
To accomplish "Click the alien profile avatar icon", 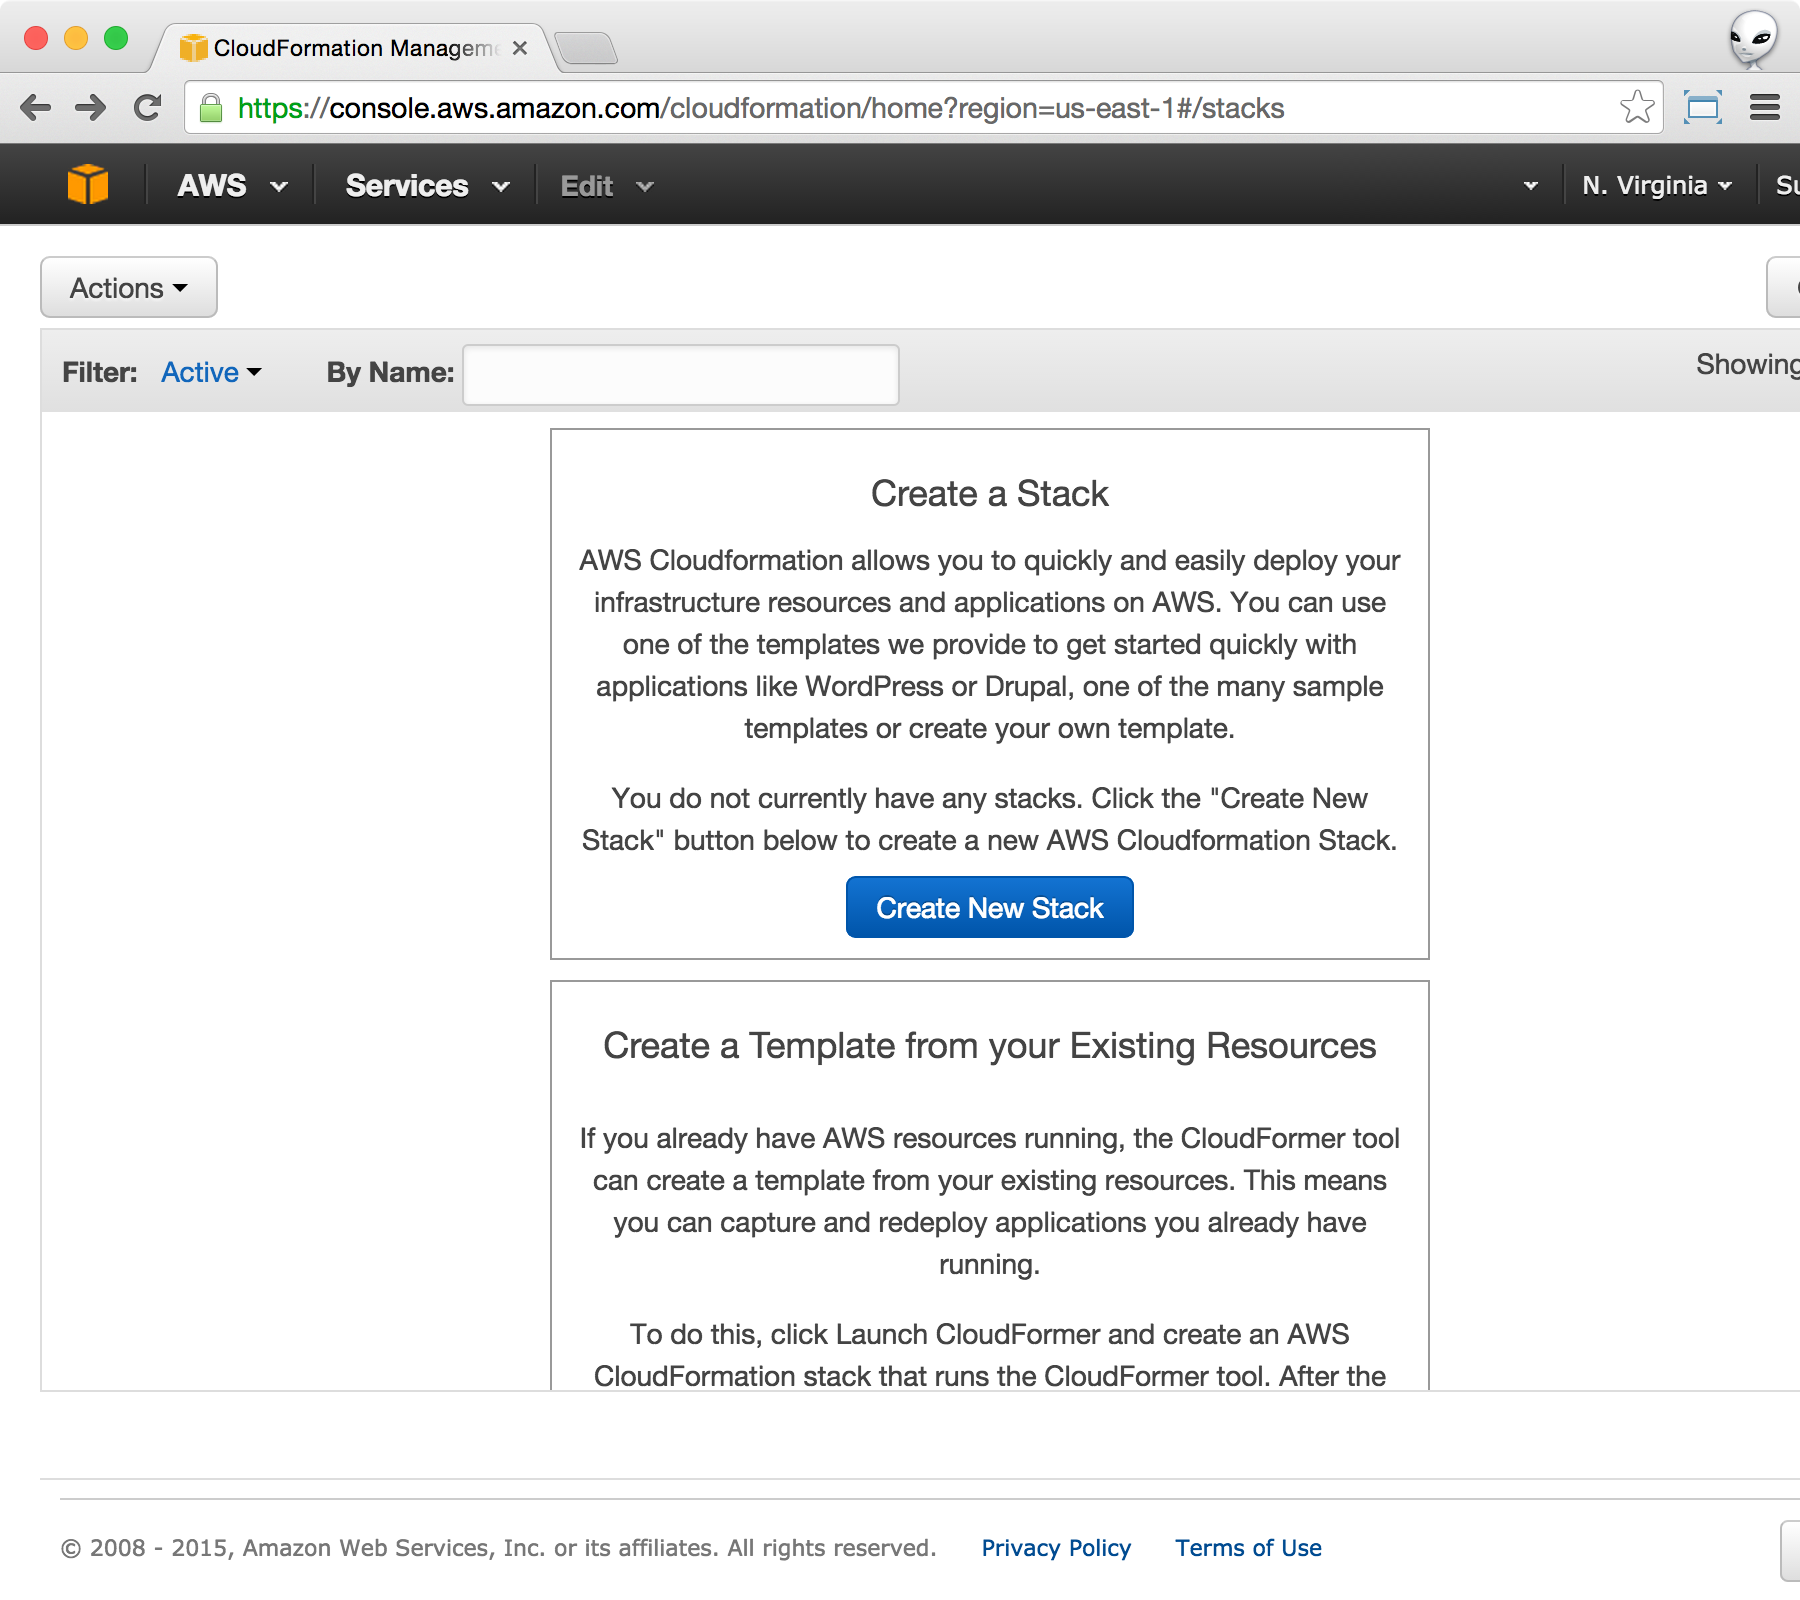I will pyautogui.click(x=1753, y=40).
